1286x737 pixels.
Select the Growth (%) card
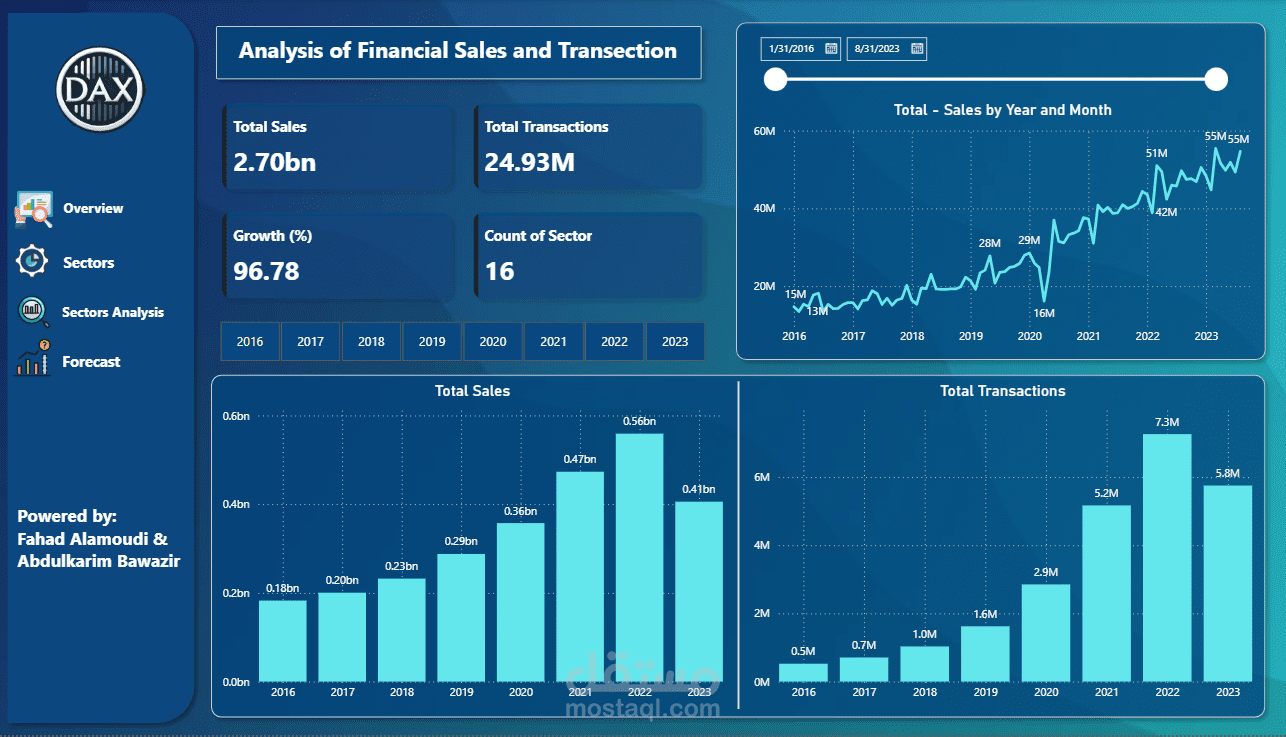click(x=338, y=255)
